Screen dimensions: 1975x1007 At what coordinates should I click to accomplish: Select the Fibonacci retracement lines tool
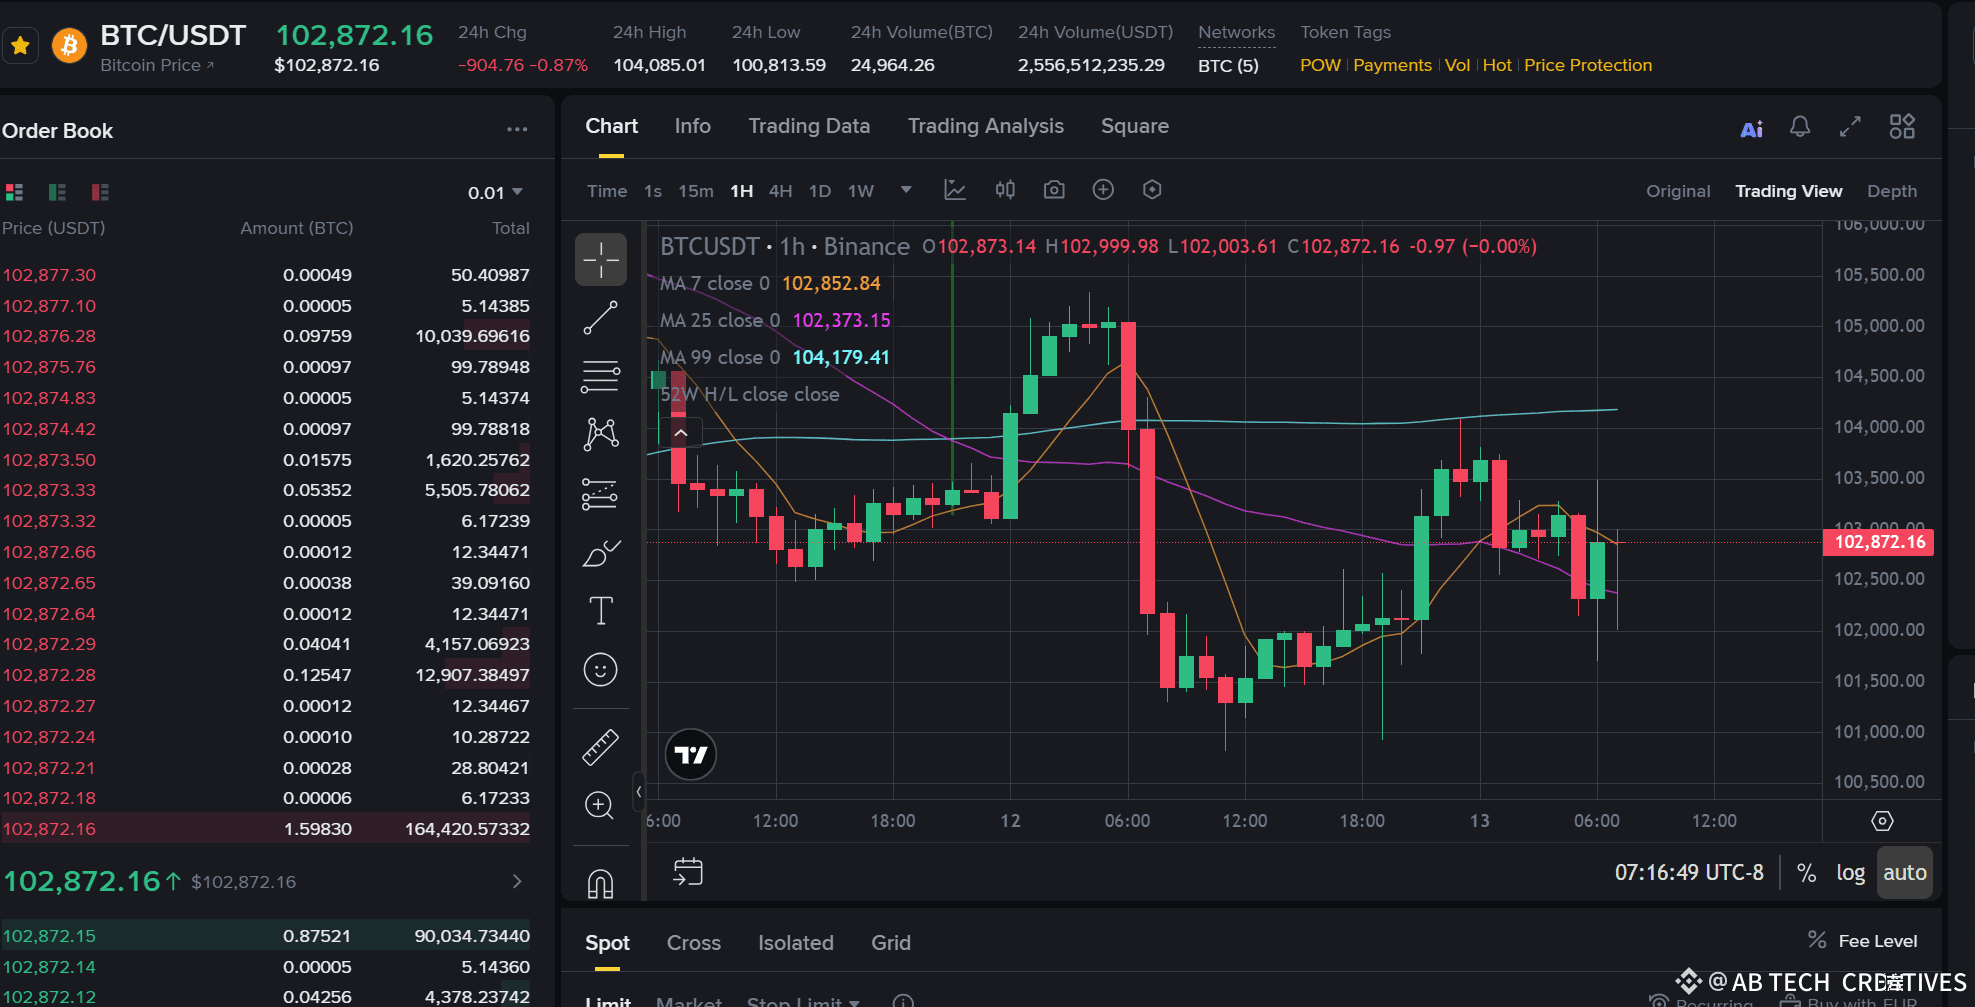coord(601,377)
